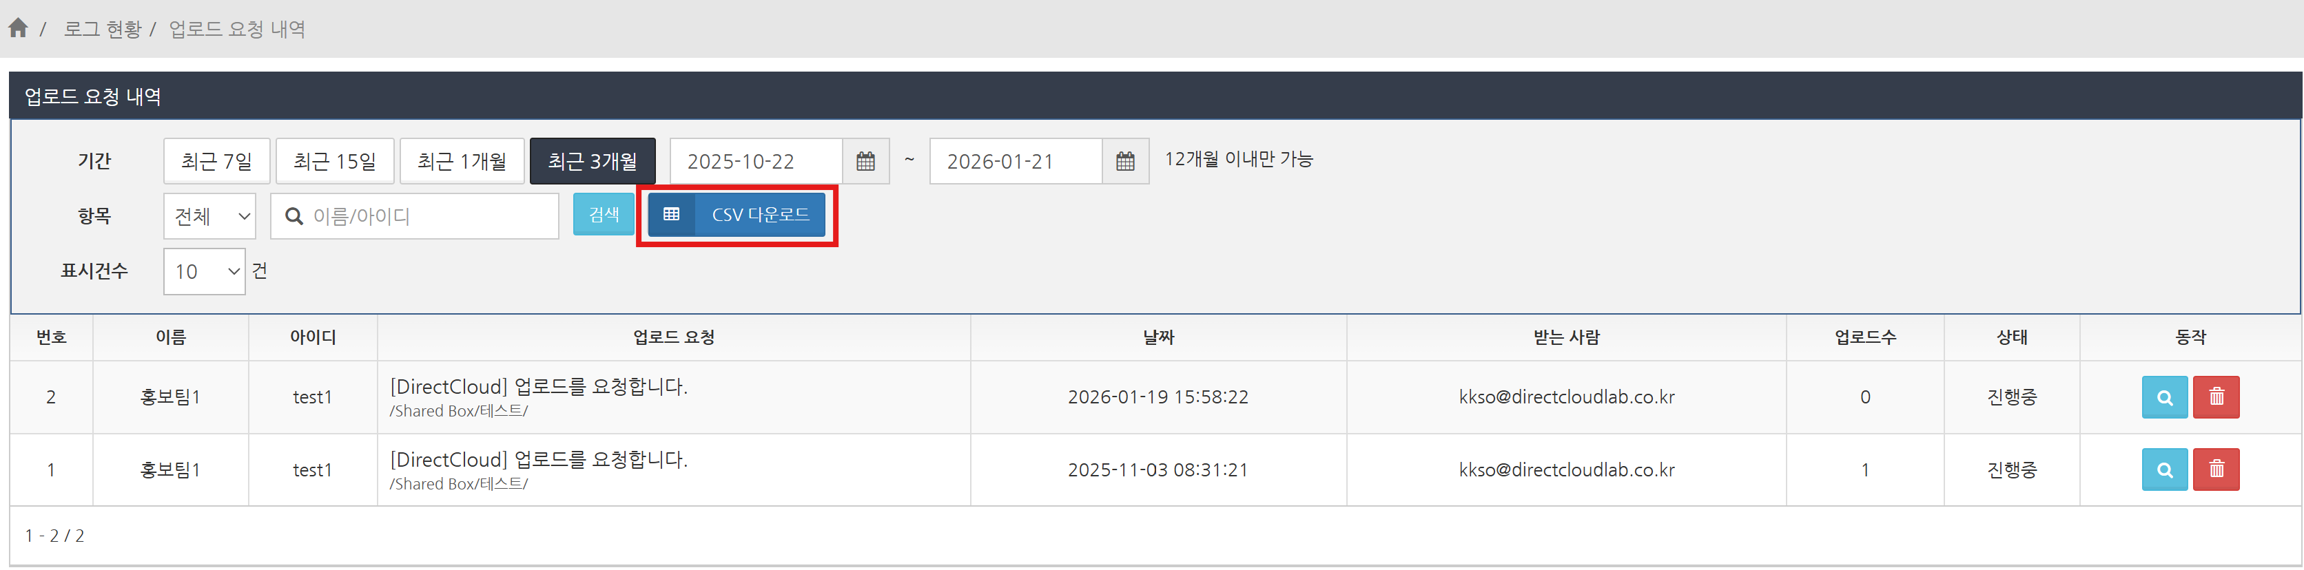Click the CSV 다운로드 button
This screenshot has height=570, width=2304.
[x=737, y=215]
